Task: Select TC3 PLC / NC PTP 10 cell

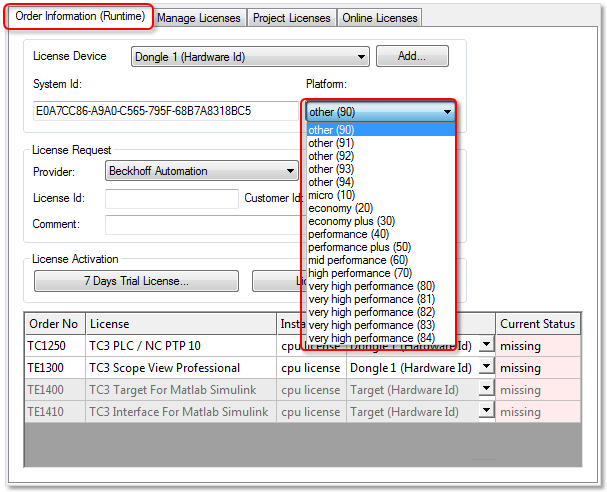Action: point(181,346)
